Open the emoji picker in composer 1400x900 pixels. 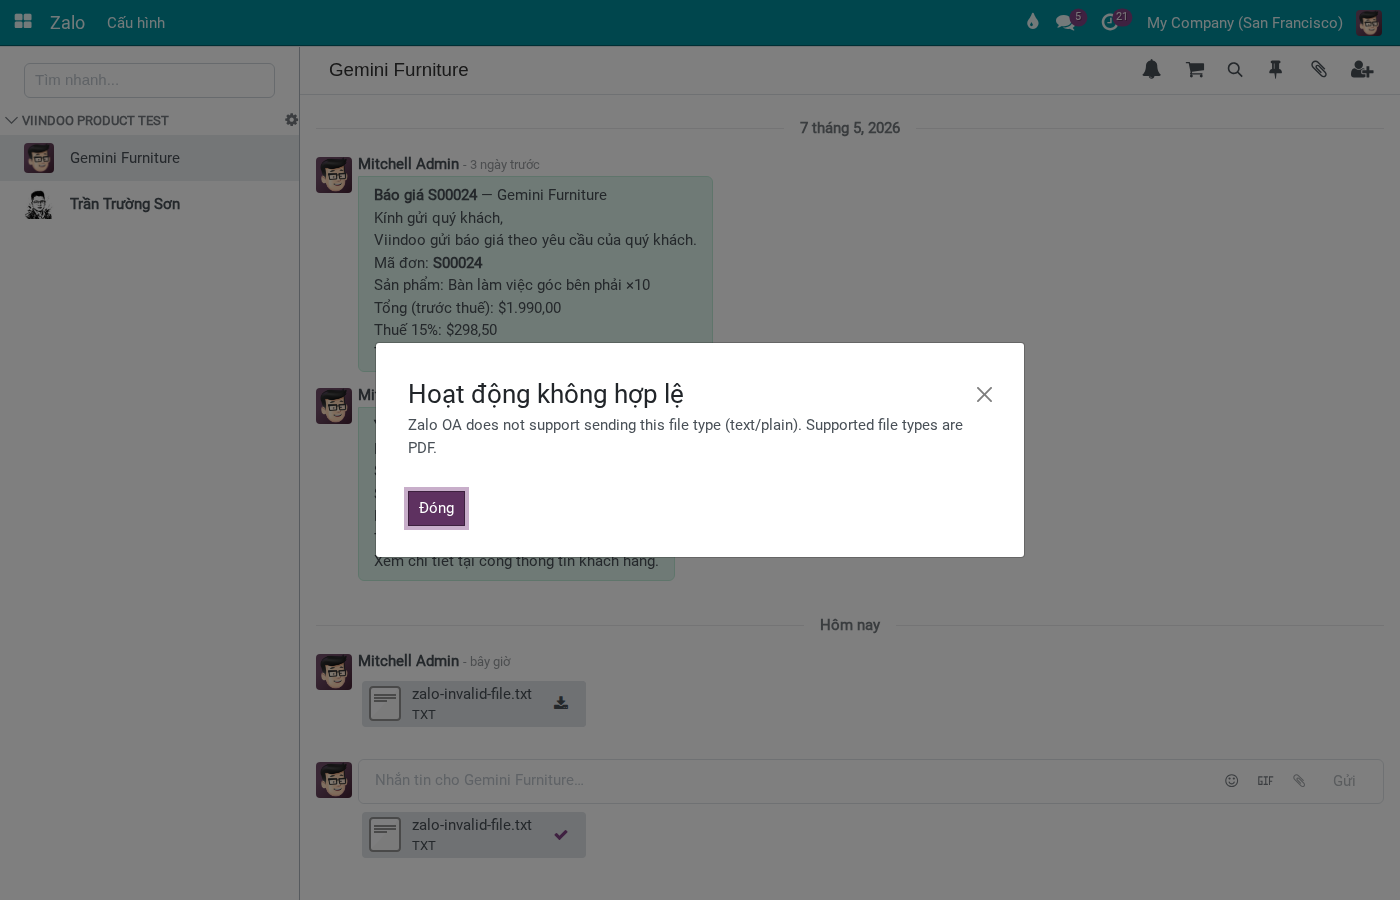[1232, 781]
